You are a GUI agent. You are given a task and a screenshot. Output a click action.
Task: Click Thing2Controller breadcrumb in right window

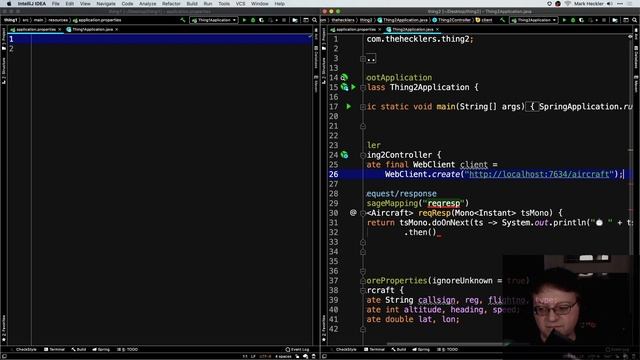click(x=451, y=20)
